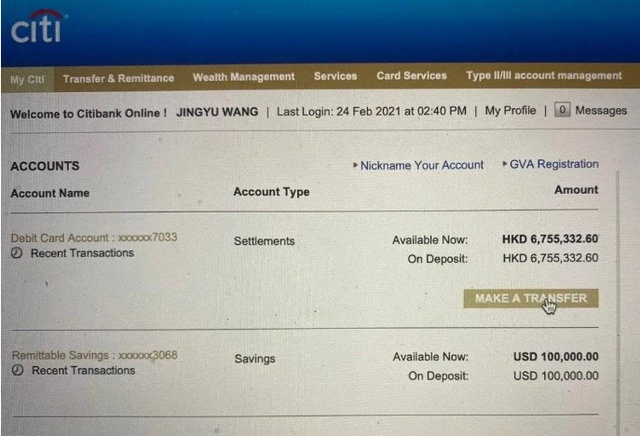
Task: Click the 0 messages counter icon
Action: pos(562,110)
